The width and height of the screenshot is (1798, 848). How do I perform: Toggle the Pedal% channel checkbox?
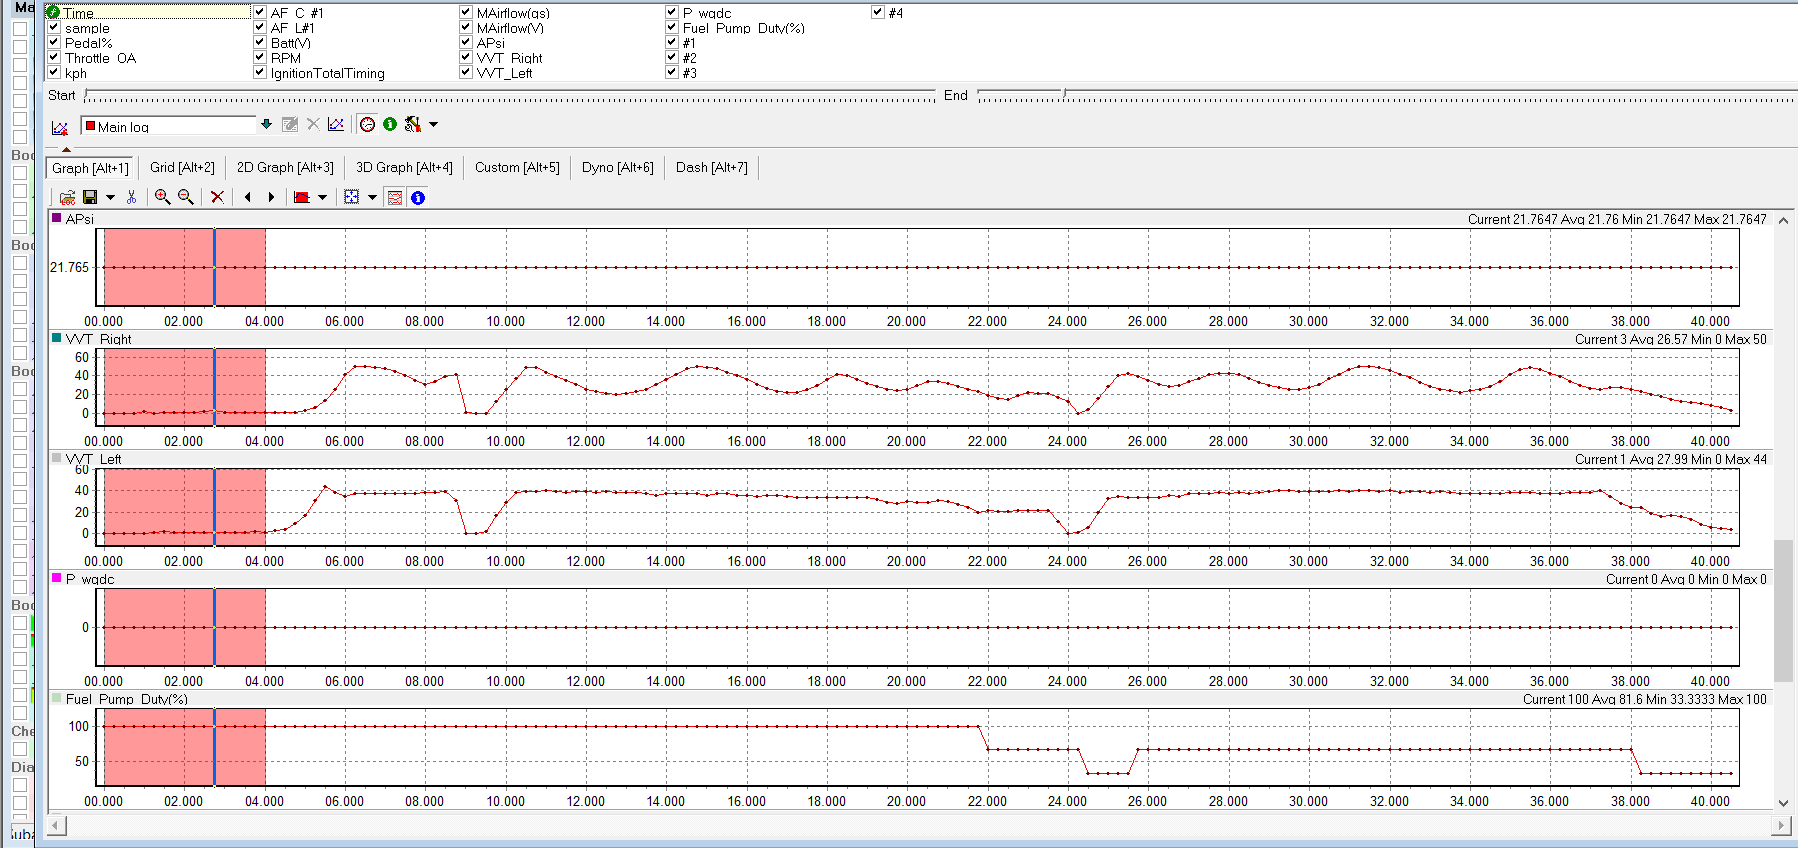(x=54, y=43)
